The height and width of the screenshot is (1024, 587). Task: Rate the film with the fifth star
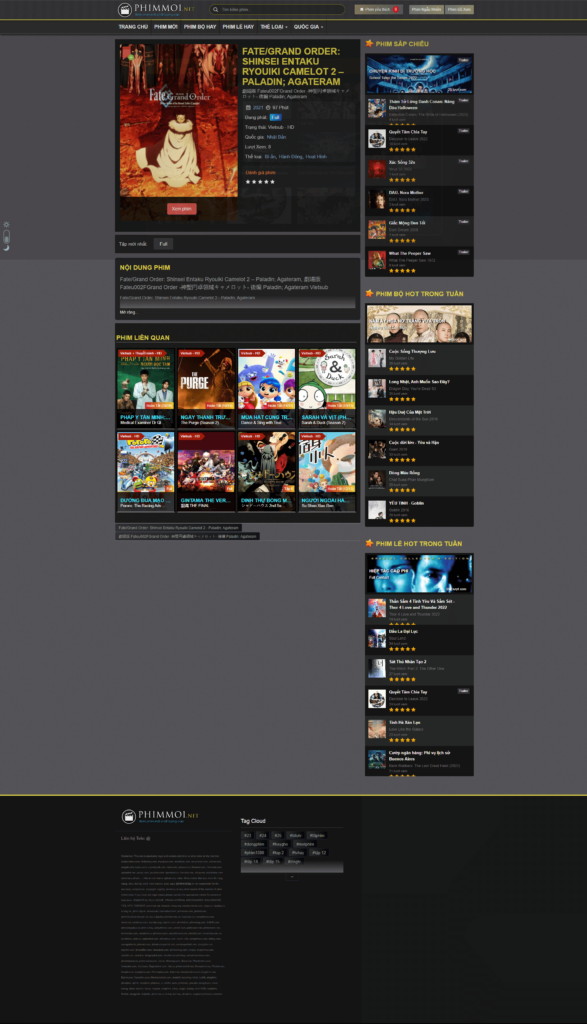(x=272, y=182)
